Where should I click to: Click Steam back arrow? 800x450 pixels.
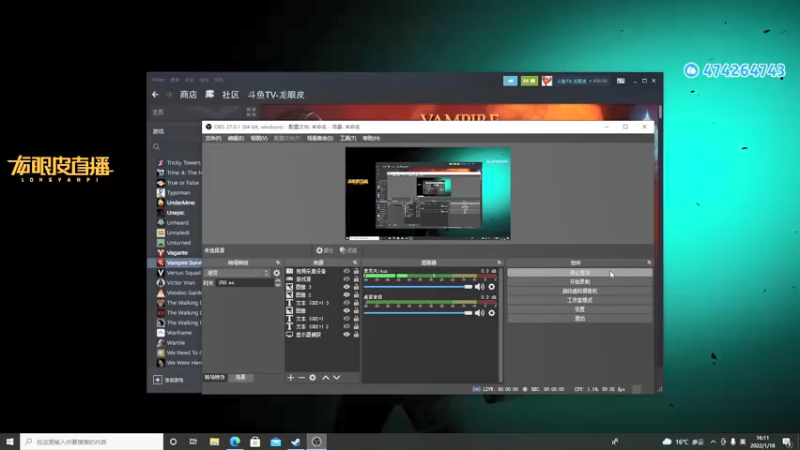click(x=155, y=94)
